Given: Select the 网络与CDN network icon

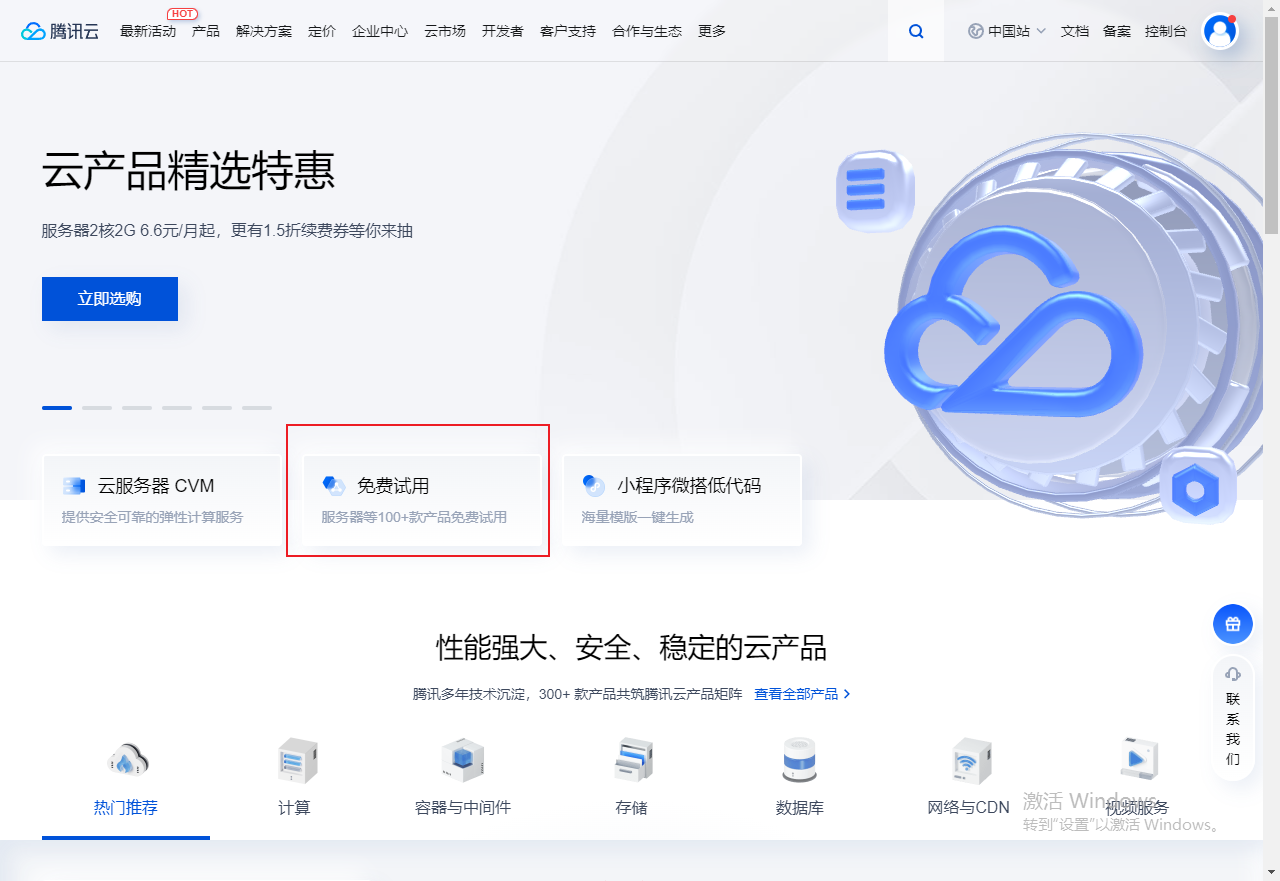Looking at the screenshot, I should click(967, 760).
